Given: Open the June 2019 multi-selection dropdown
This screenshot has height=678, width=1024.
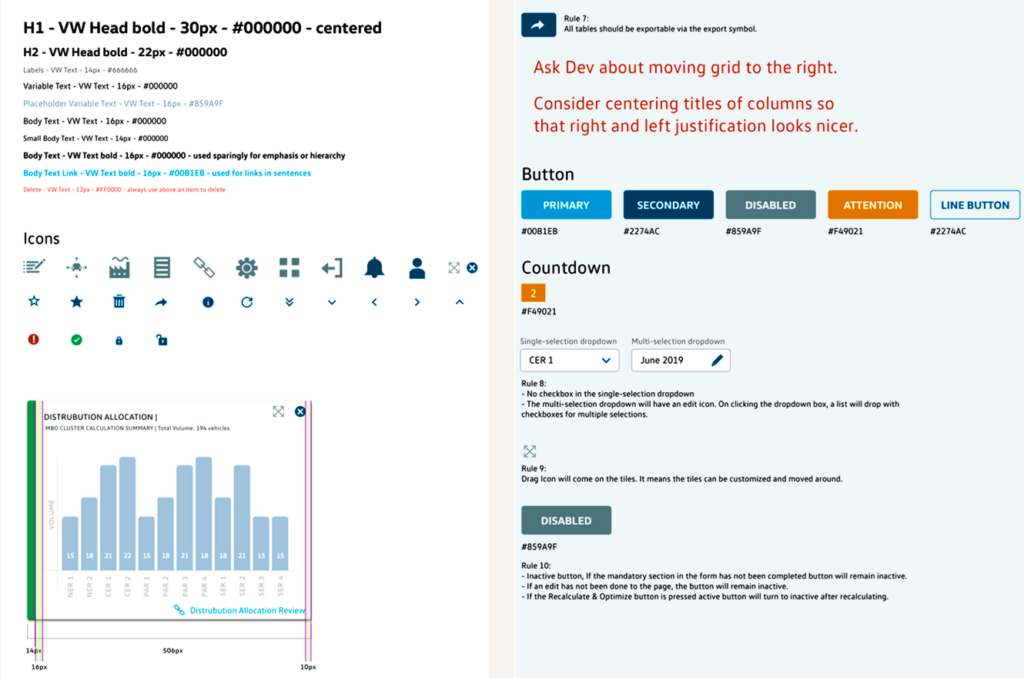Looking at the screenshot, I should coord(681,360).
